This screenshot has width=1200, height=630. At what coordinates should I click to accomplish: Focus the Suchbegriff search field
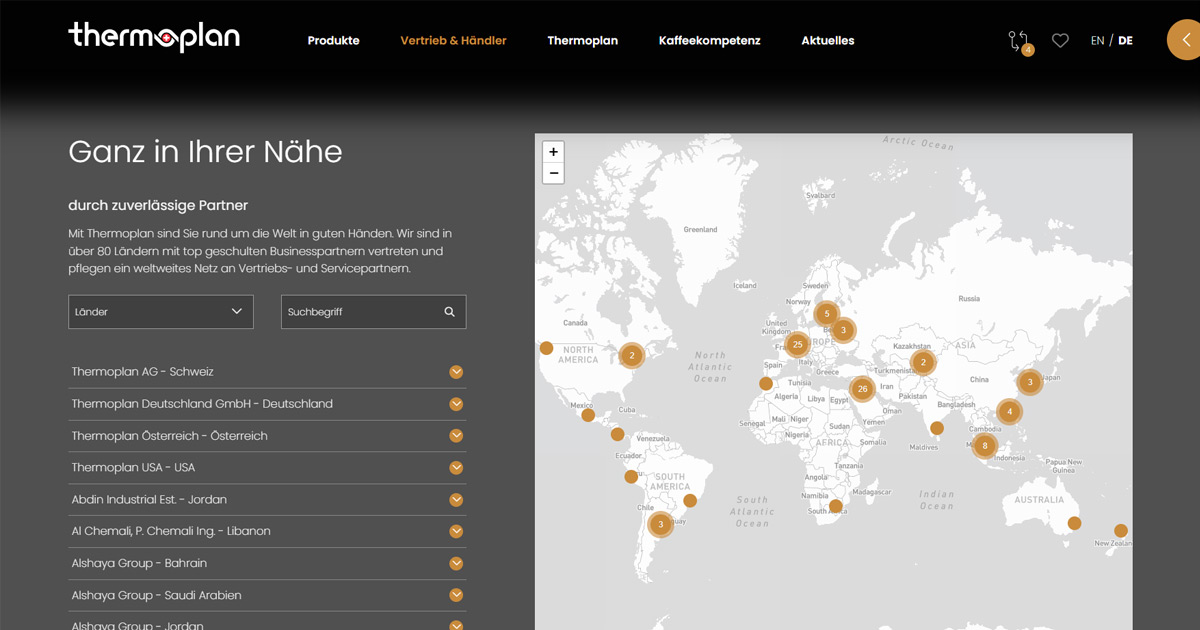[374, 312]
